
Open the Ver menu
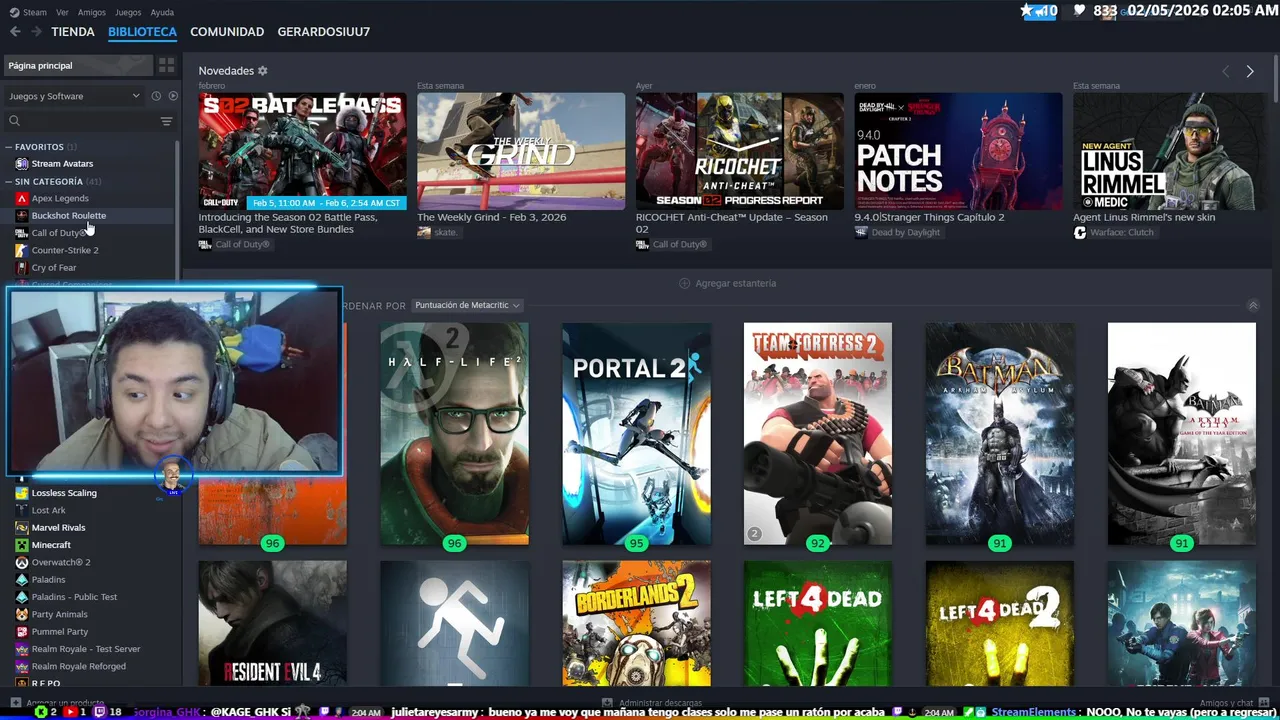pos(63,12)
